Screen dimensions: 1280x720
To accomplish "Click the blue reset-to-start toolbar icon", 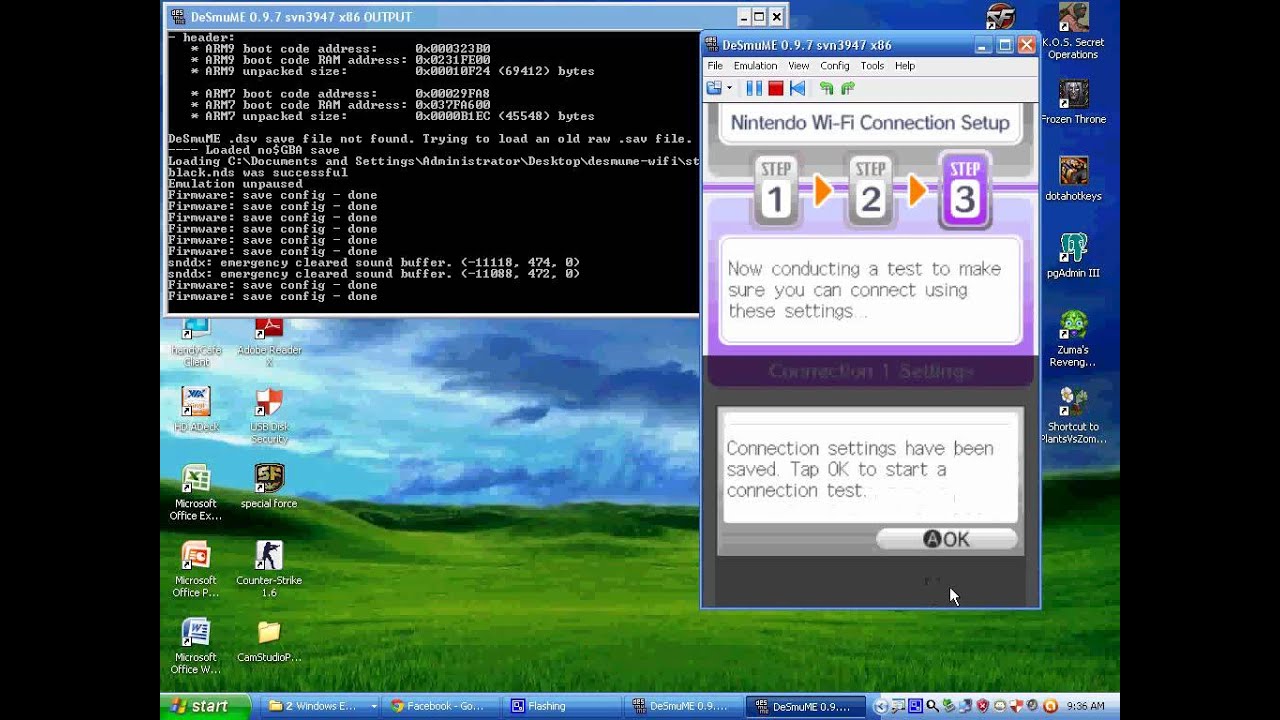I will [x=797, y=88].
